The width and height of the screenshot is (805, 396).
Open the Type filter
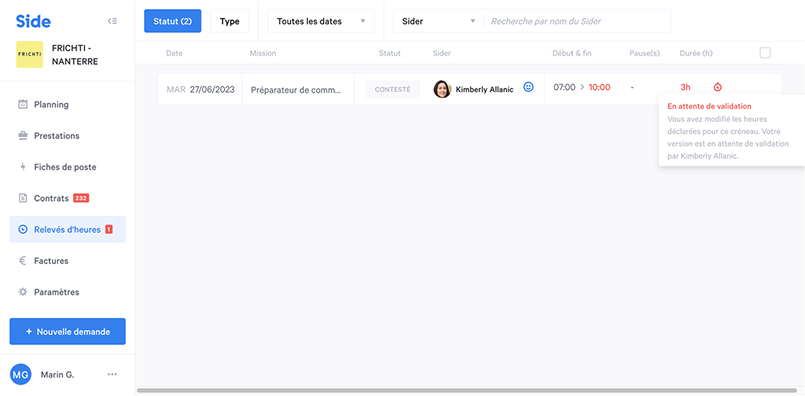tap(229, 21)
